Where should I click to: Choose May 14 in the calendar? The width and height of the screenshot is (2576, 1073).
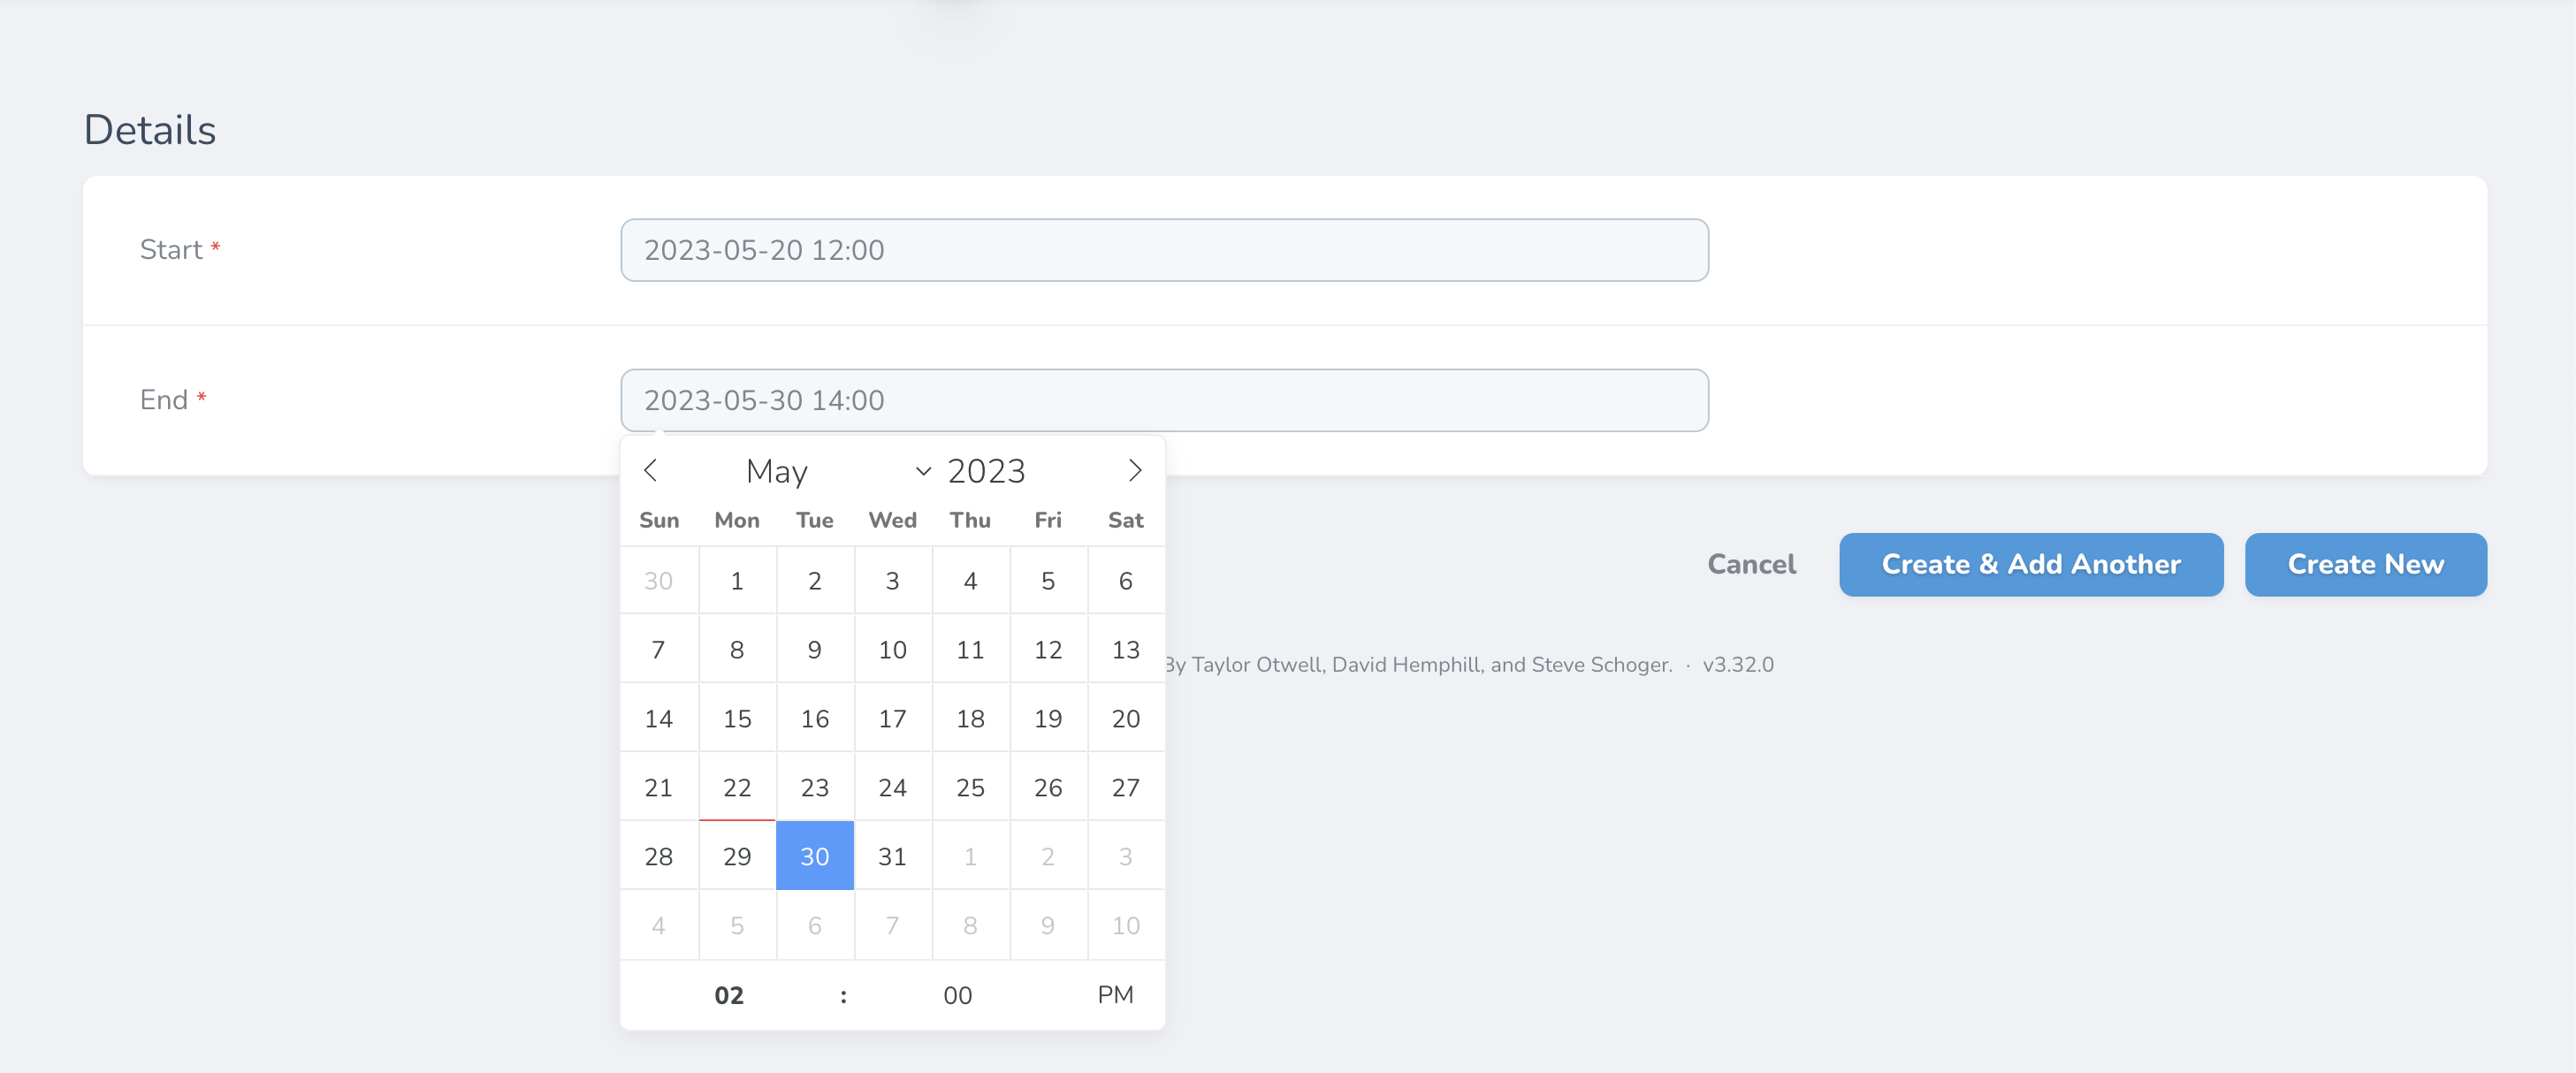(659, 719)
